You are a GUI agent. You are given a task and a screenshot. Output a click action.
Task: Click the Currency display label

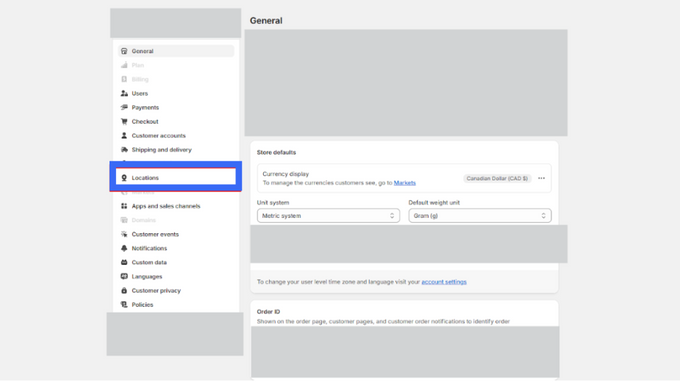[286, 174]
